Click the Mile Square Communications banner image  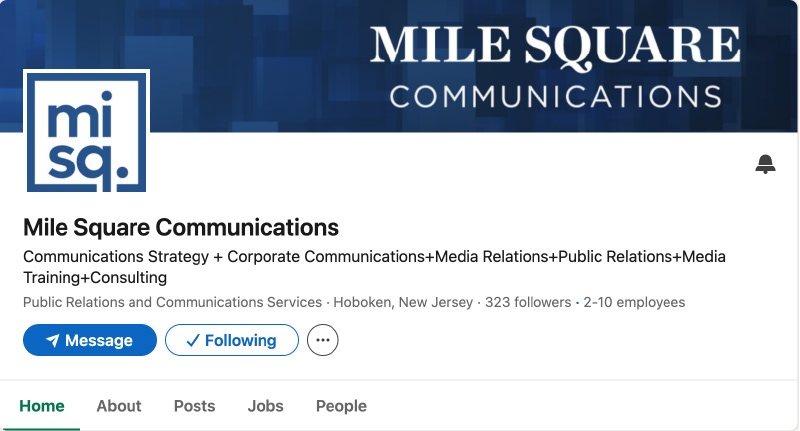pos(400,66)
